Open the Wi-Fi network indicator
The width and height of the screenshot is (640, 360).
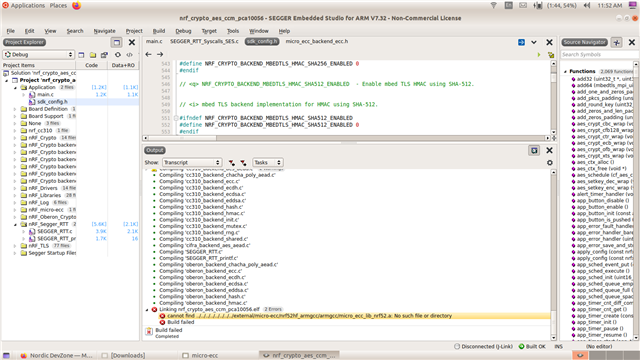pyautogui.click(x=493, y=5)
